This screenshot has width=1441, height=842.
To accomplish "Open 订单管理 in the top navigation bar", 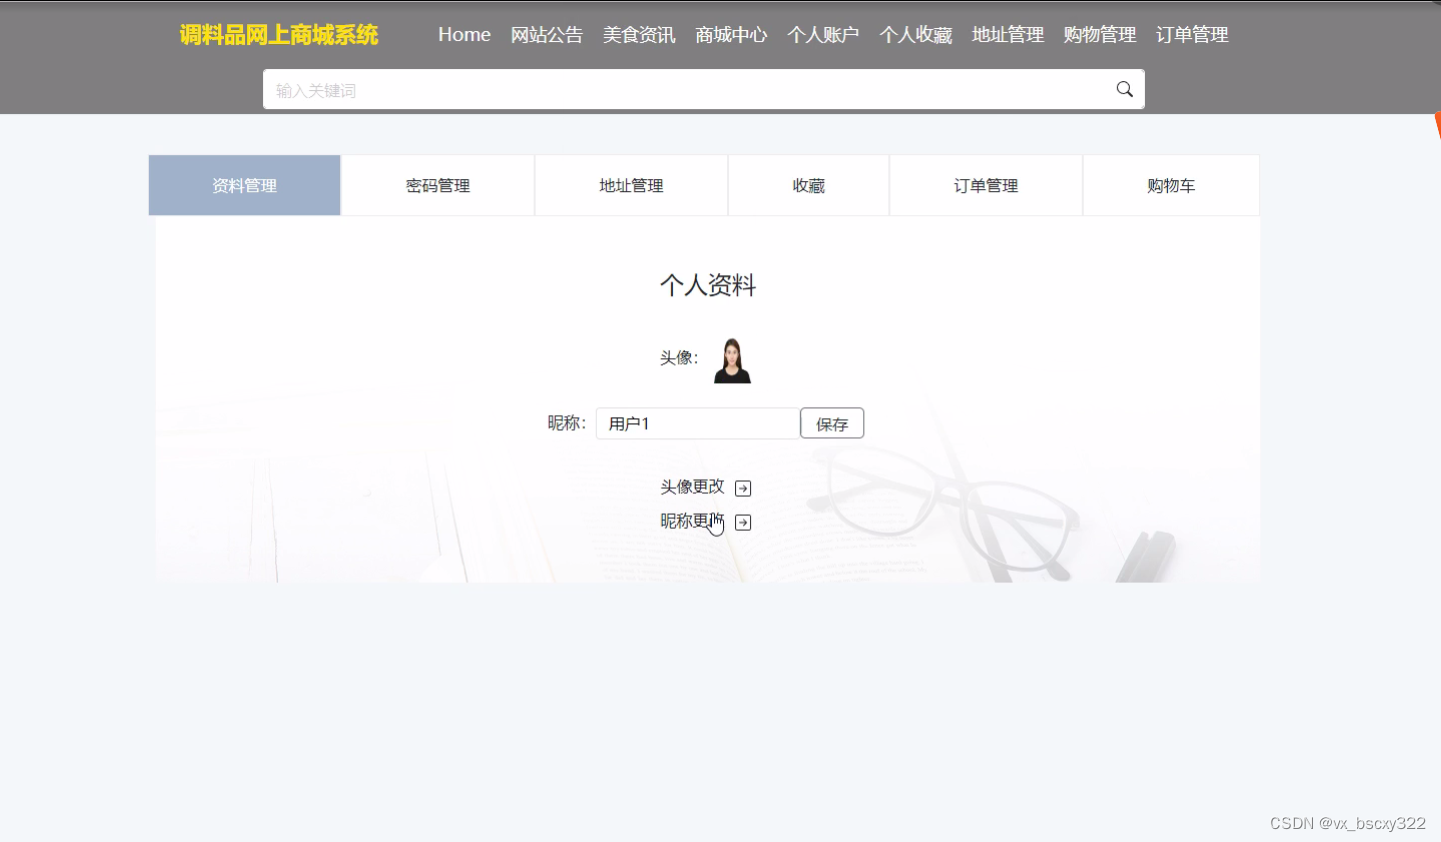I will pos(1192,34).
